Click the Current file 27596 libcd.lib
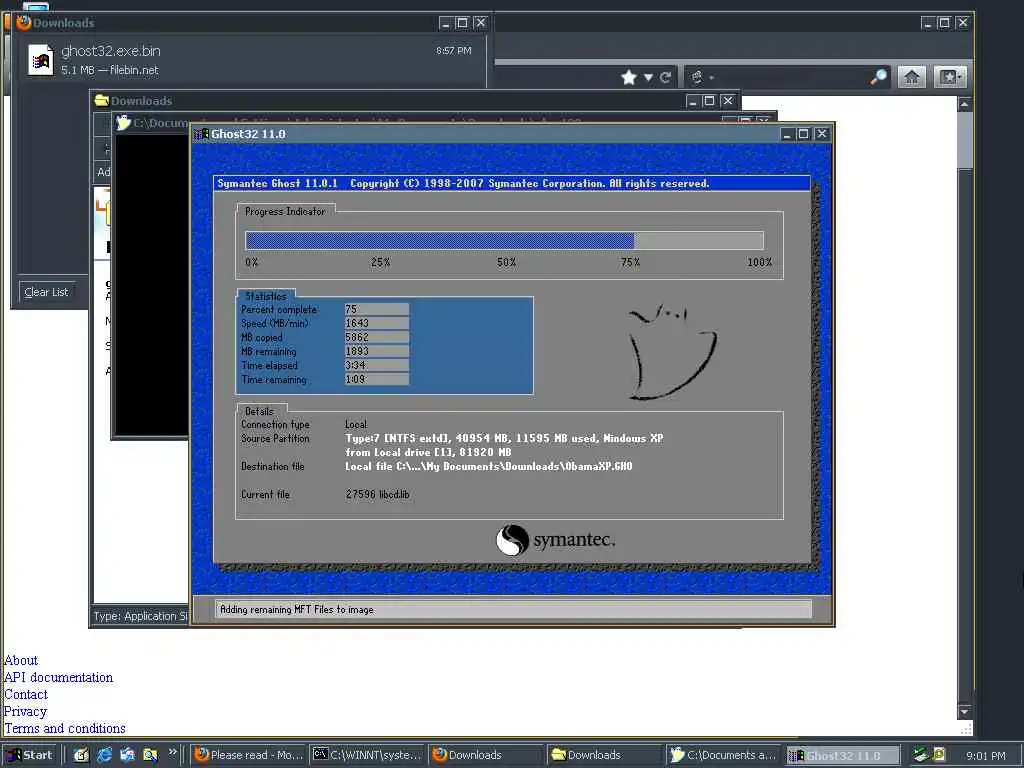1024x768 pixels. (x=377, y=494)
